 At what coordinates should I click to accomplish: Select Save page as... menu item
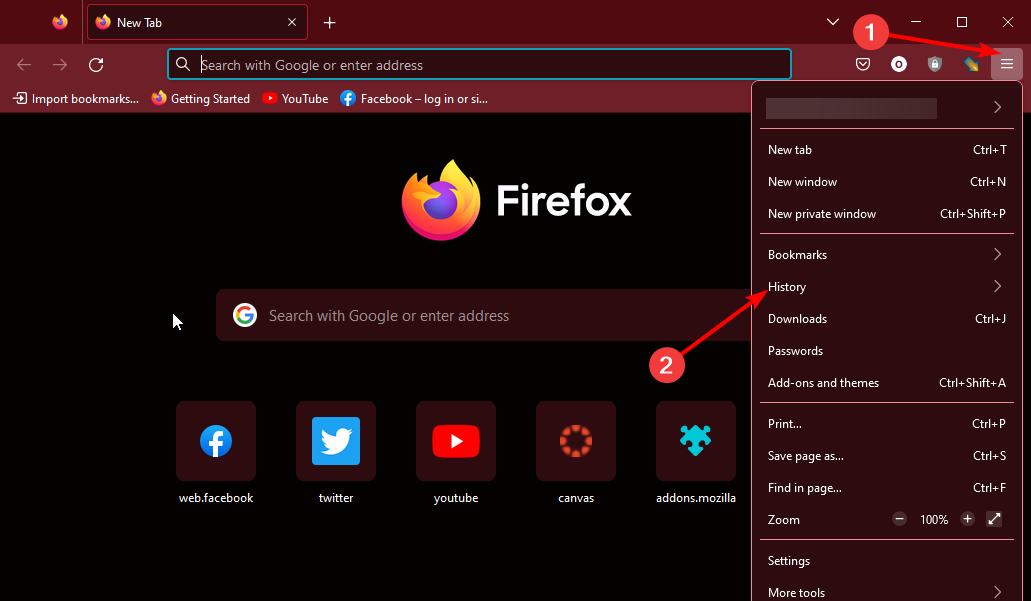(x=886, y=456)
